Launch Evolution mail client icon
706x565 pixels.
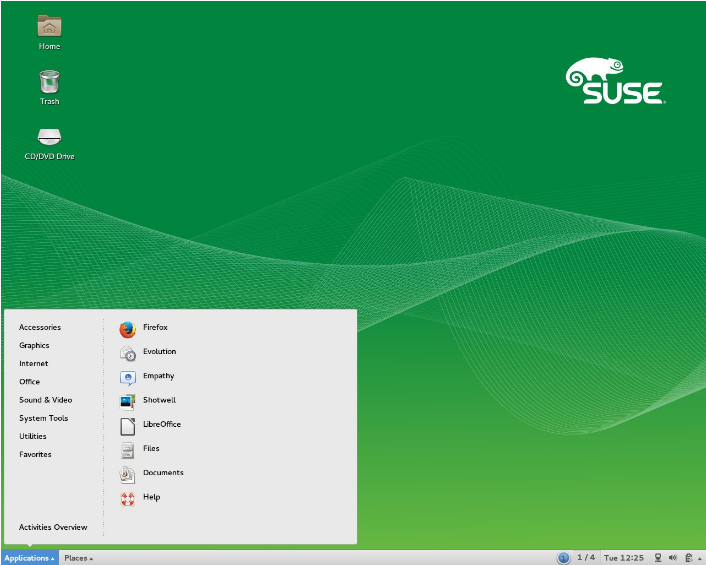[x=127, y=354]
